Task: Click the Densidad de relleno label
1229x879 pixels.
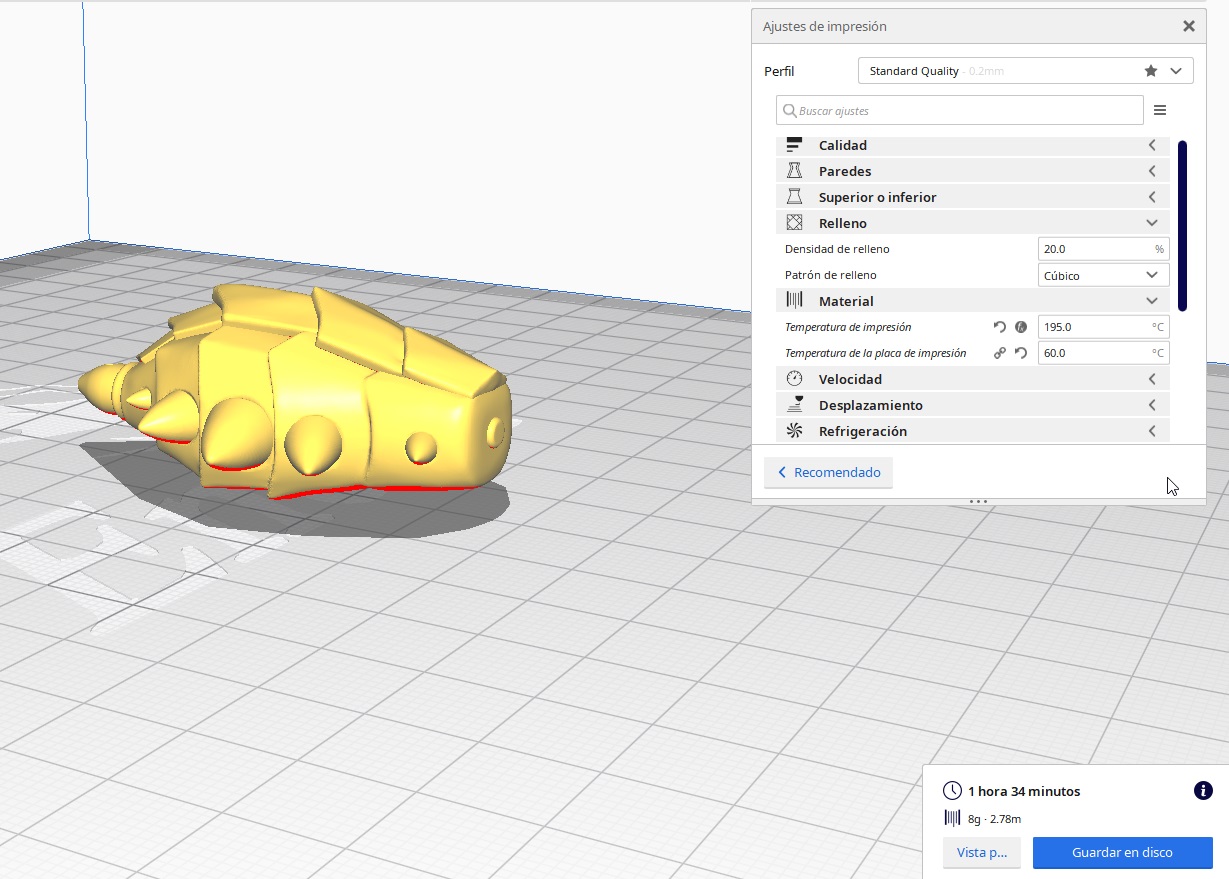Action: point(837,249)
